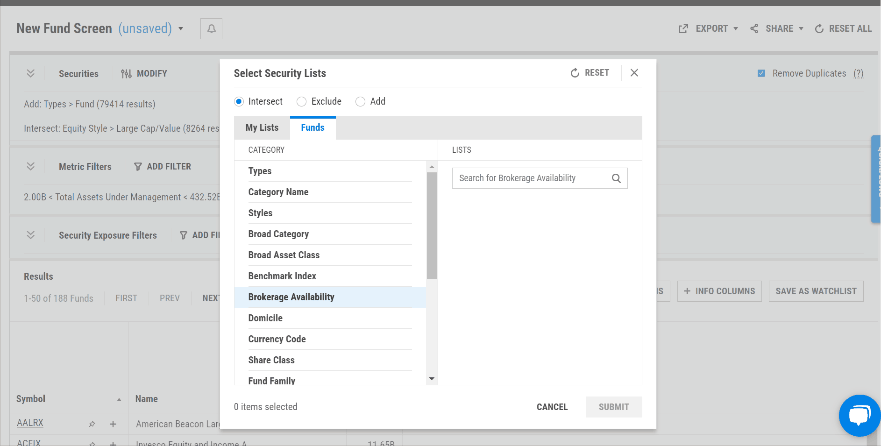Click the alert bell icon
The width and height of the screenshot is (881, 446).
(x=211, y=29)
